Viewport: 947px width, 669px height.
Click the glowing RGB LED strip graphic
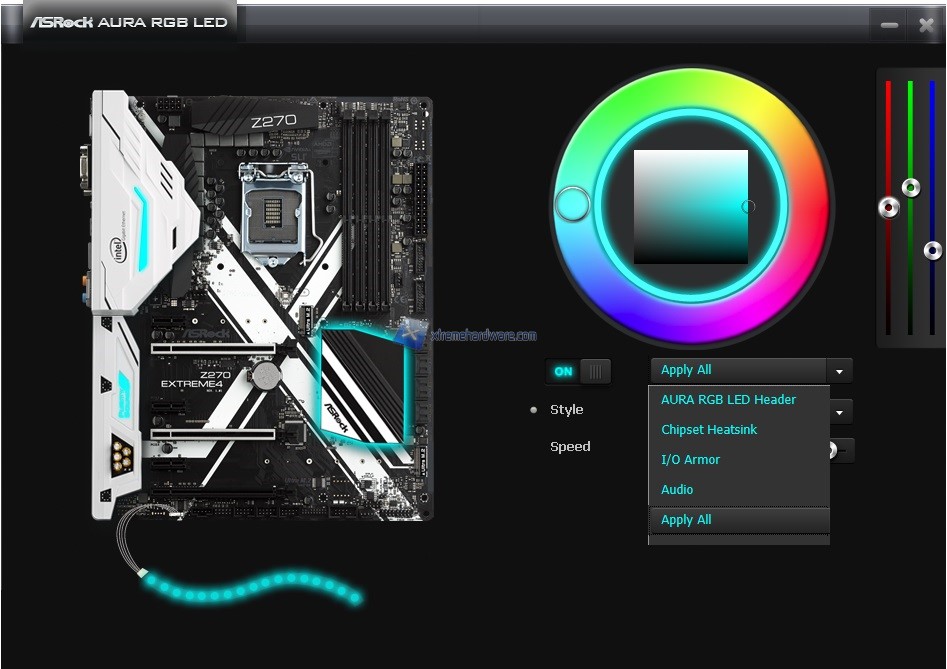[250, 588]
